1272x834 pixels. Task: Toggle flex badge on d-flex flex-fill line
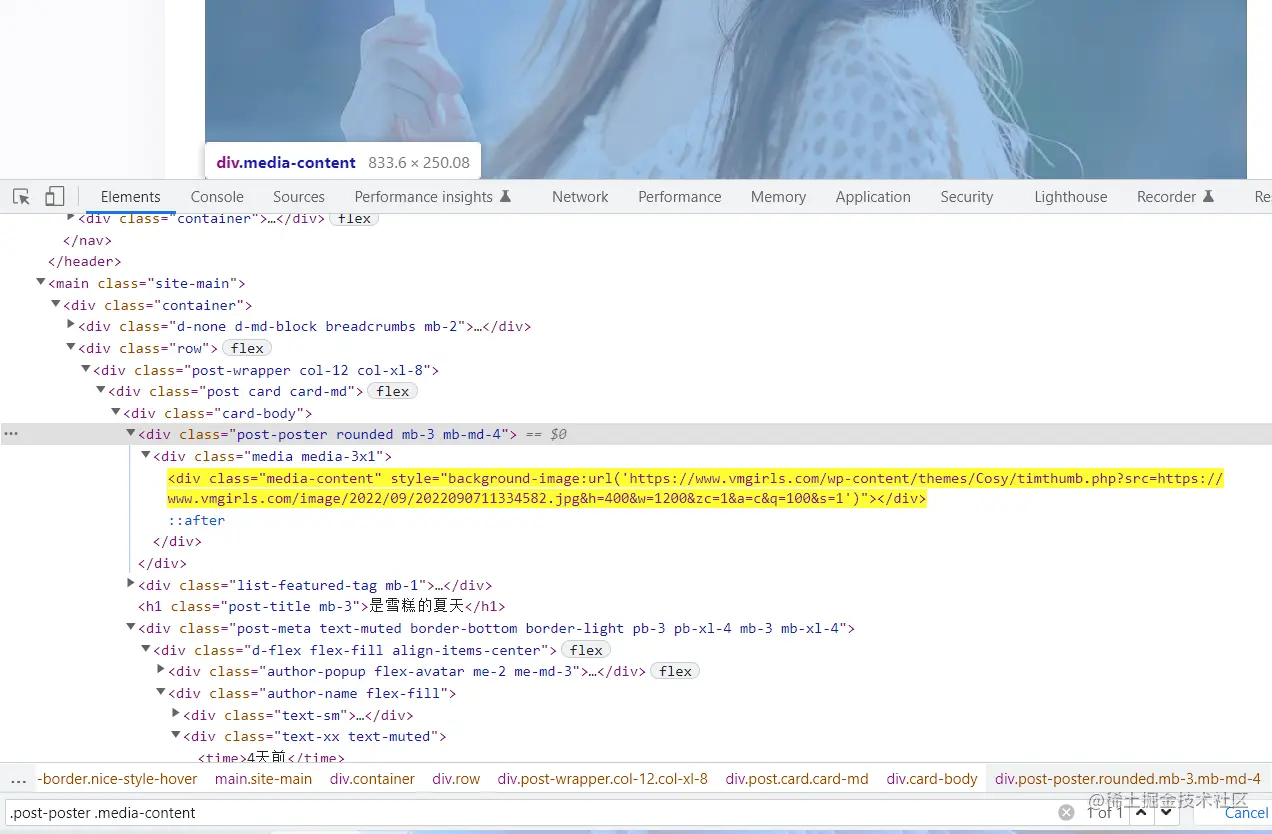586,650
